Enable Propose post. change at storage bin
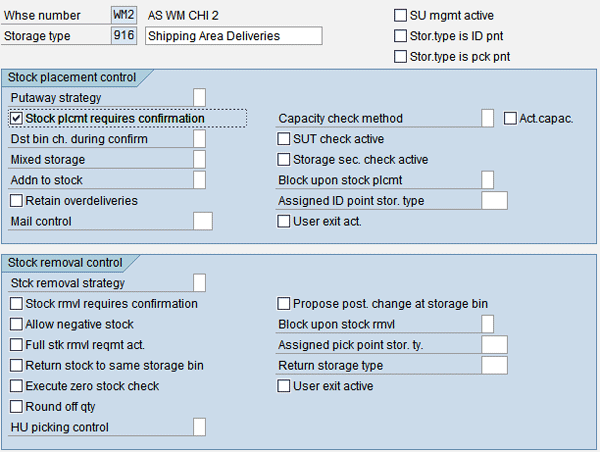600x452 pixels. (x=284, y=304)
